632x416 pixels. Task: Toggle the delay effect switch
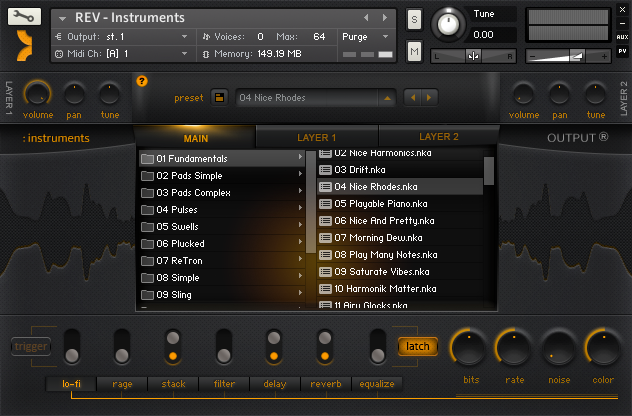coord(274,347)
